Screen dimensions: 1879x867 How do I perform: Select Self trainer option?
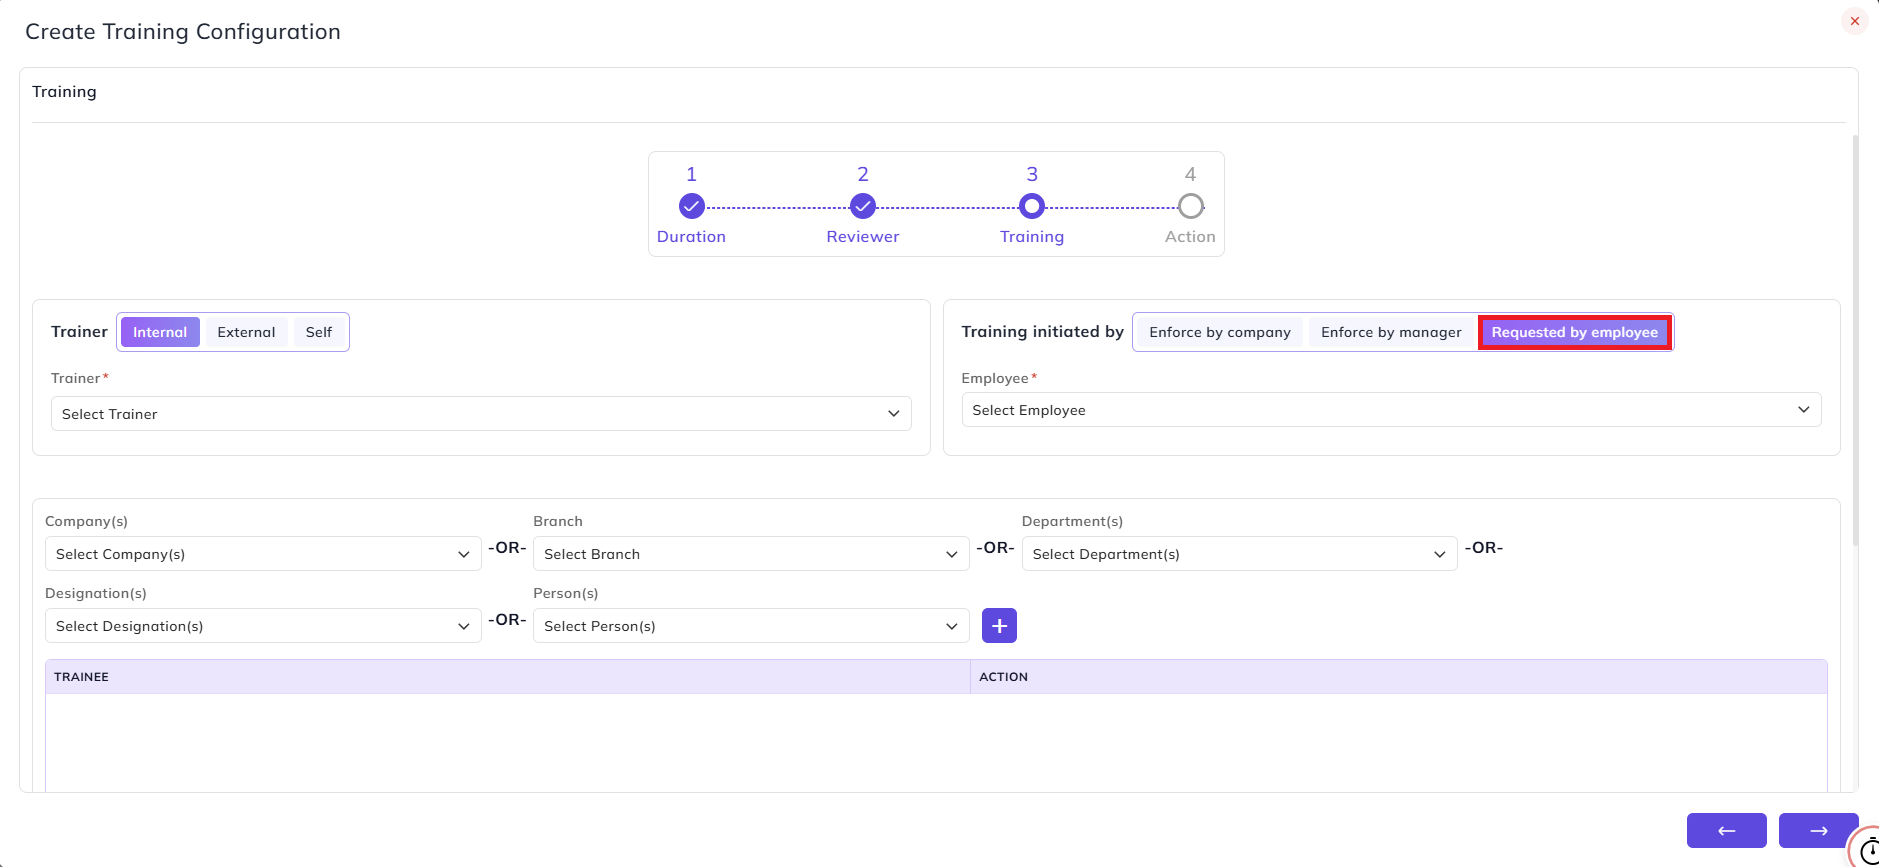tap(319, 332)
